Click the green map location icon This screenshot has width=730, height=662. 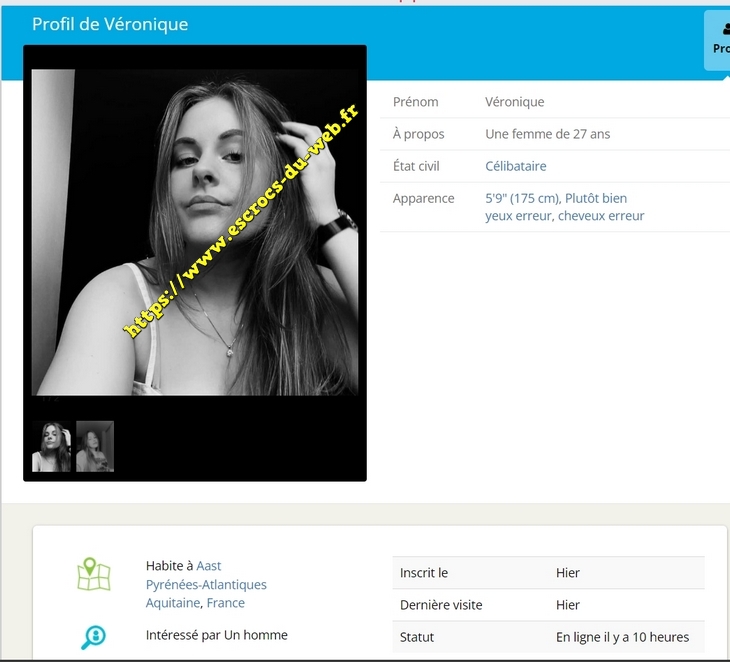coord(94,574)
